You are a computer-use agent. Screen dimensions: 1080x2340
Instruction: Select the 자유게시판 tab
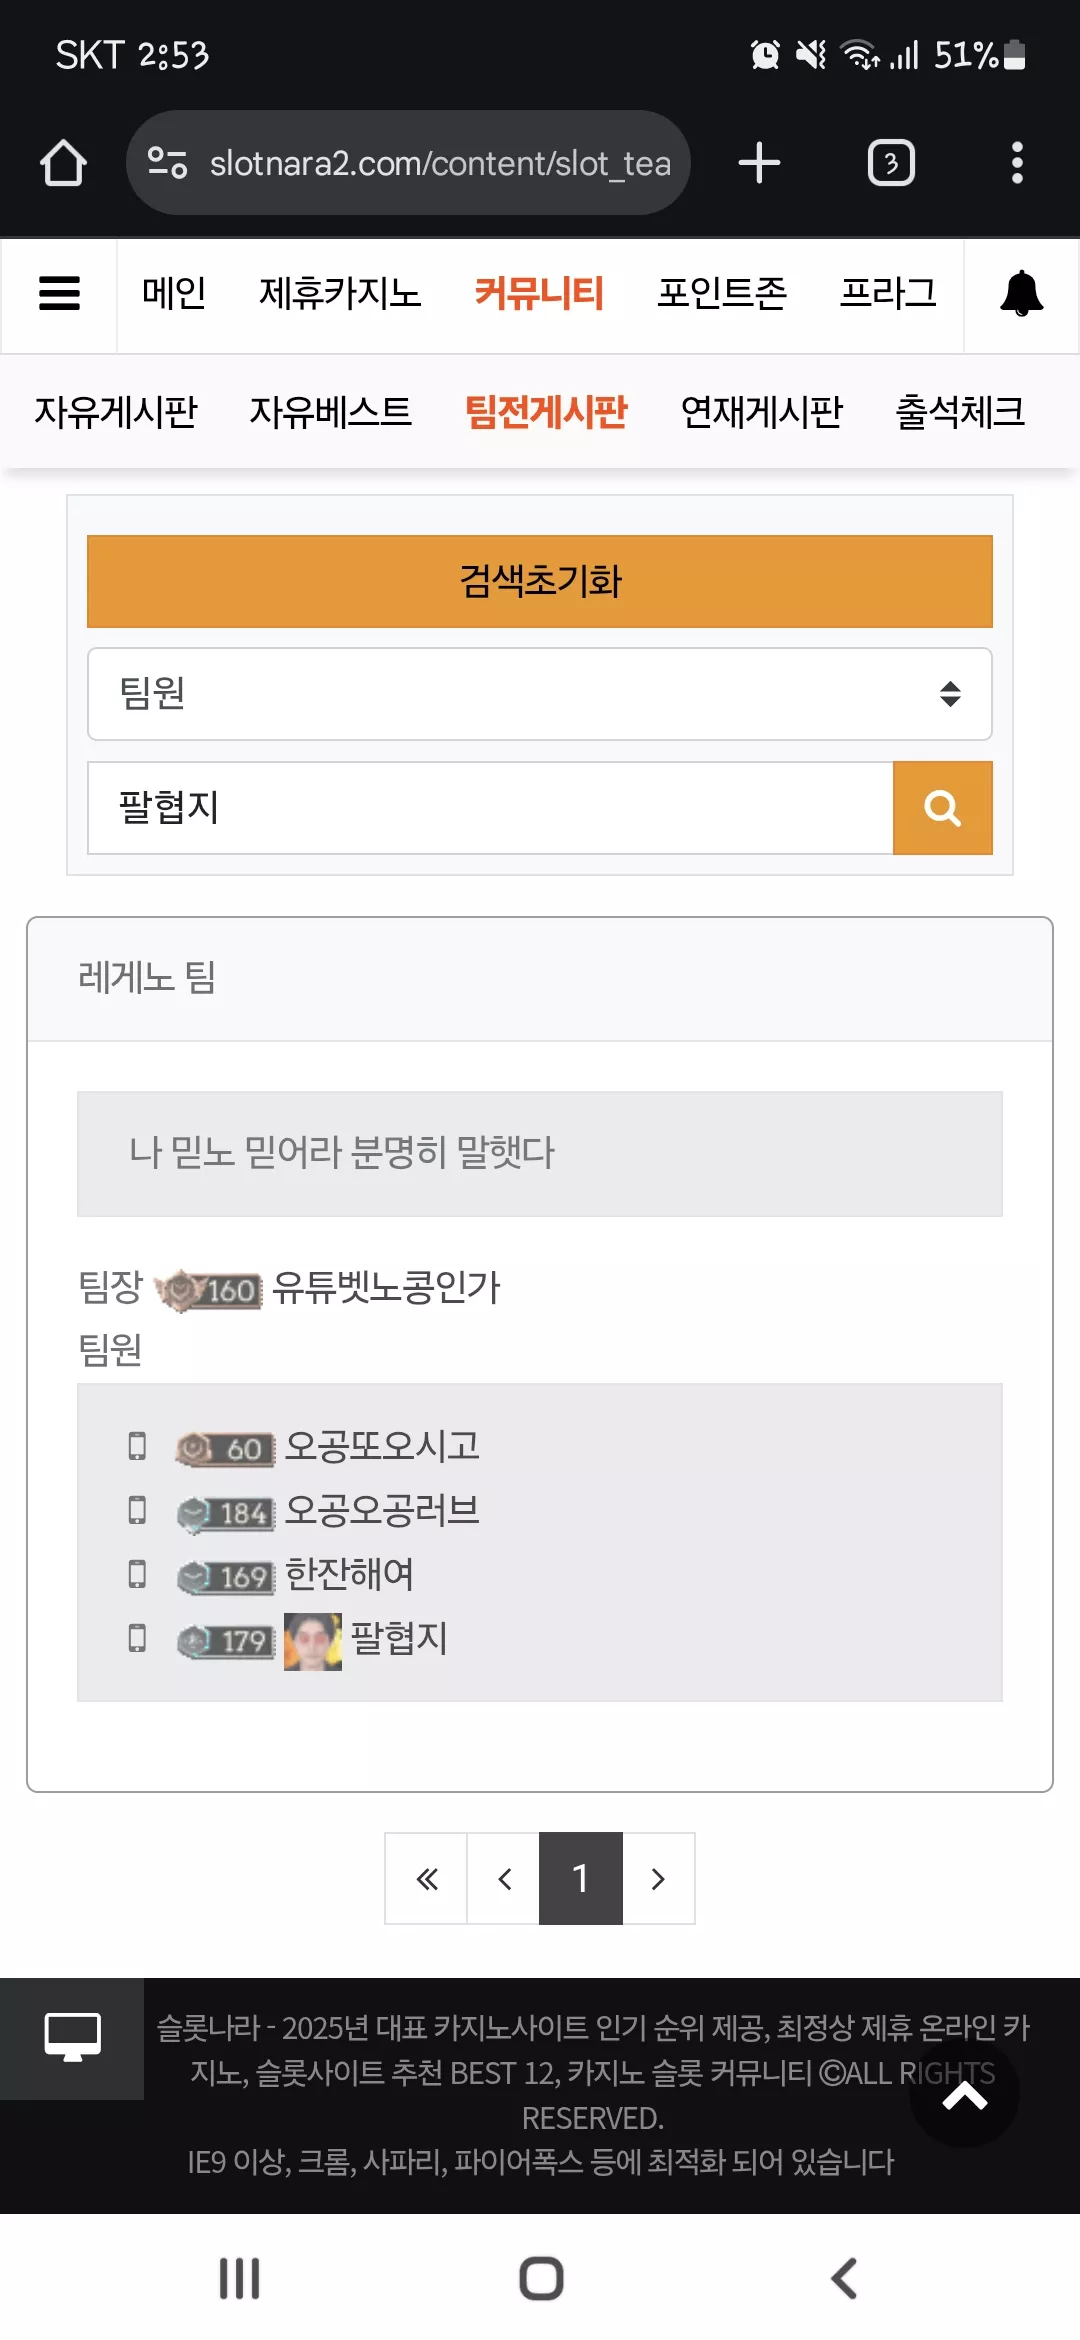tap(116, 412)
